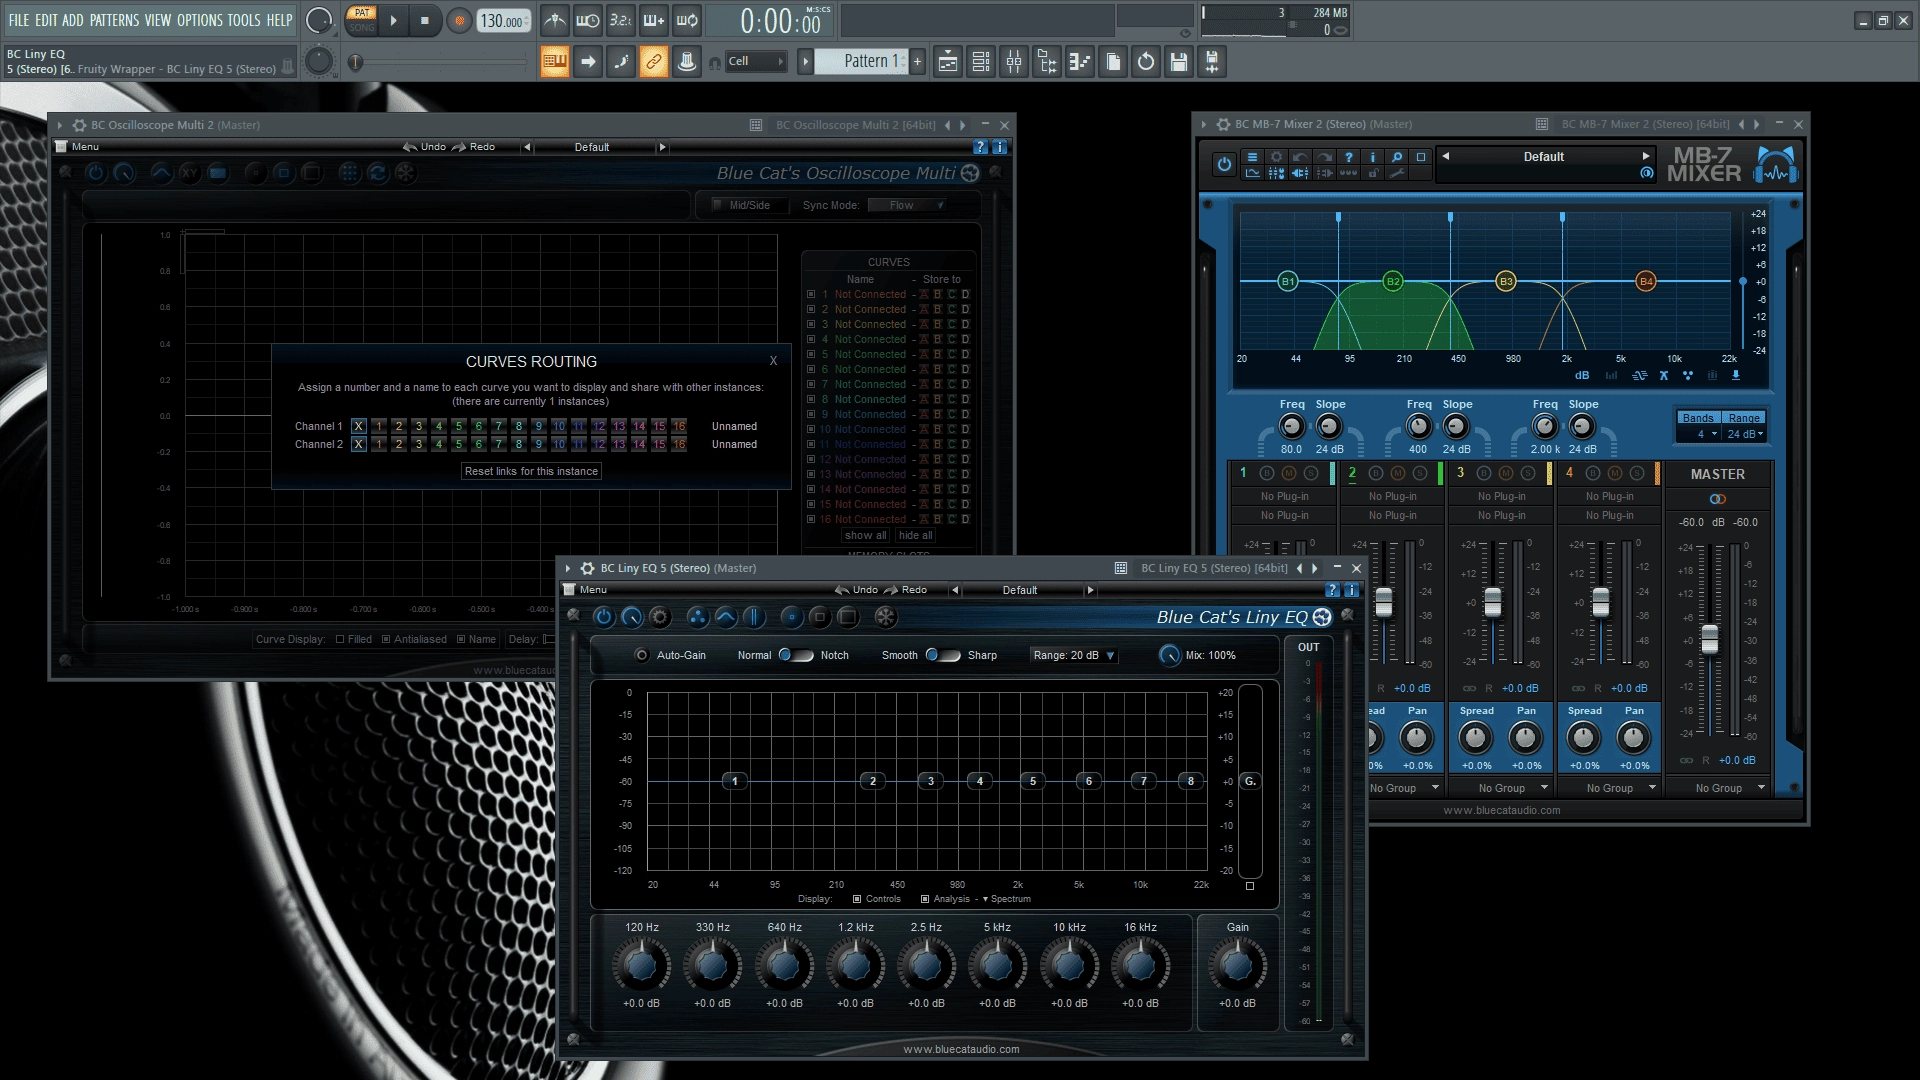This screenshot has width=1920, height=1080.
Task: Toggle the metronome icon
Action: [x=555, y=20]
